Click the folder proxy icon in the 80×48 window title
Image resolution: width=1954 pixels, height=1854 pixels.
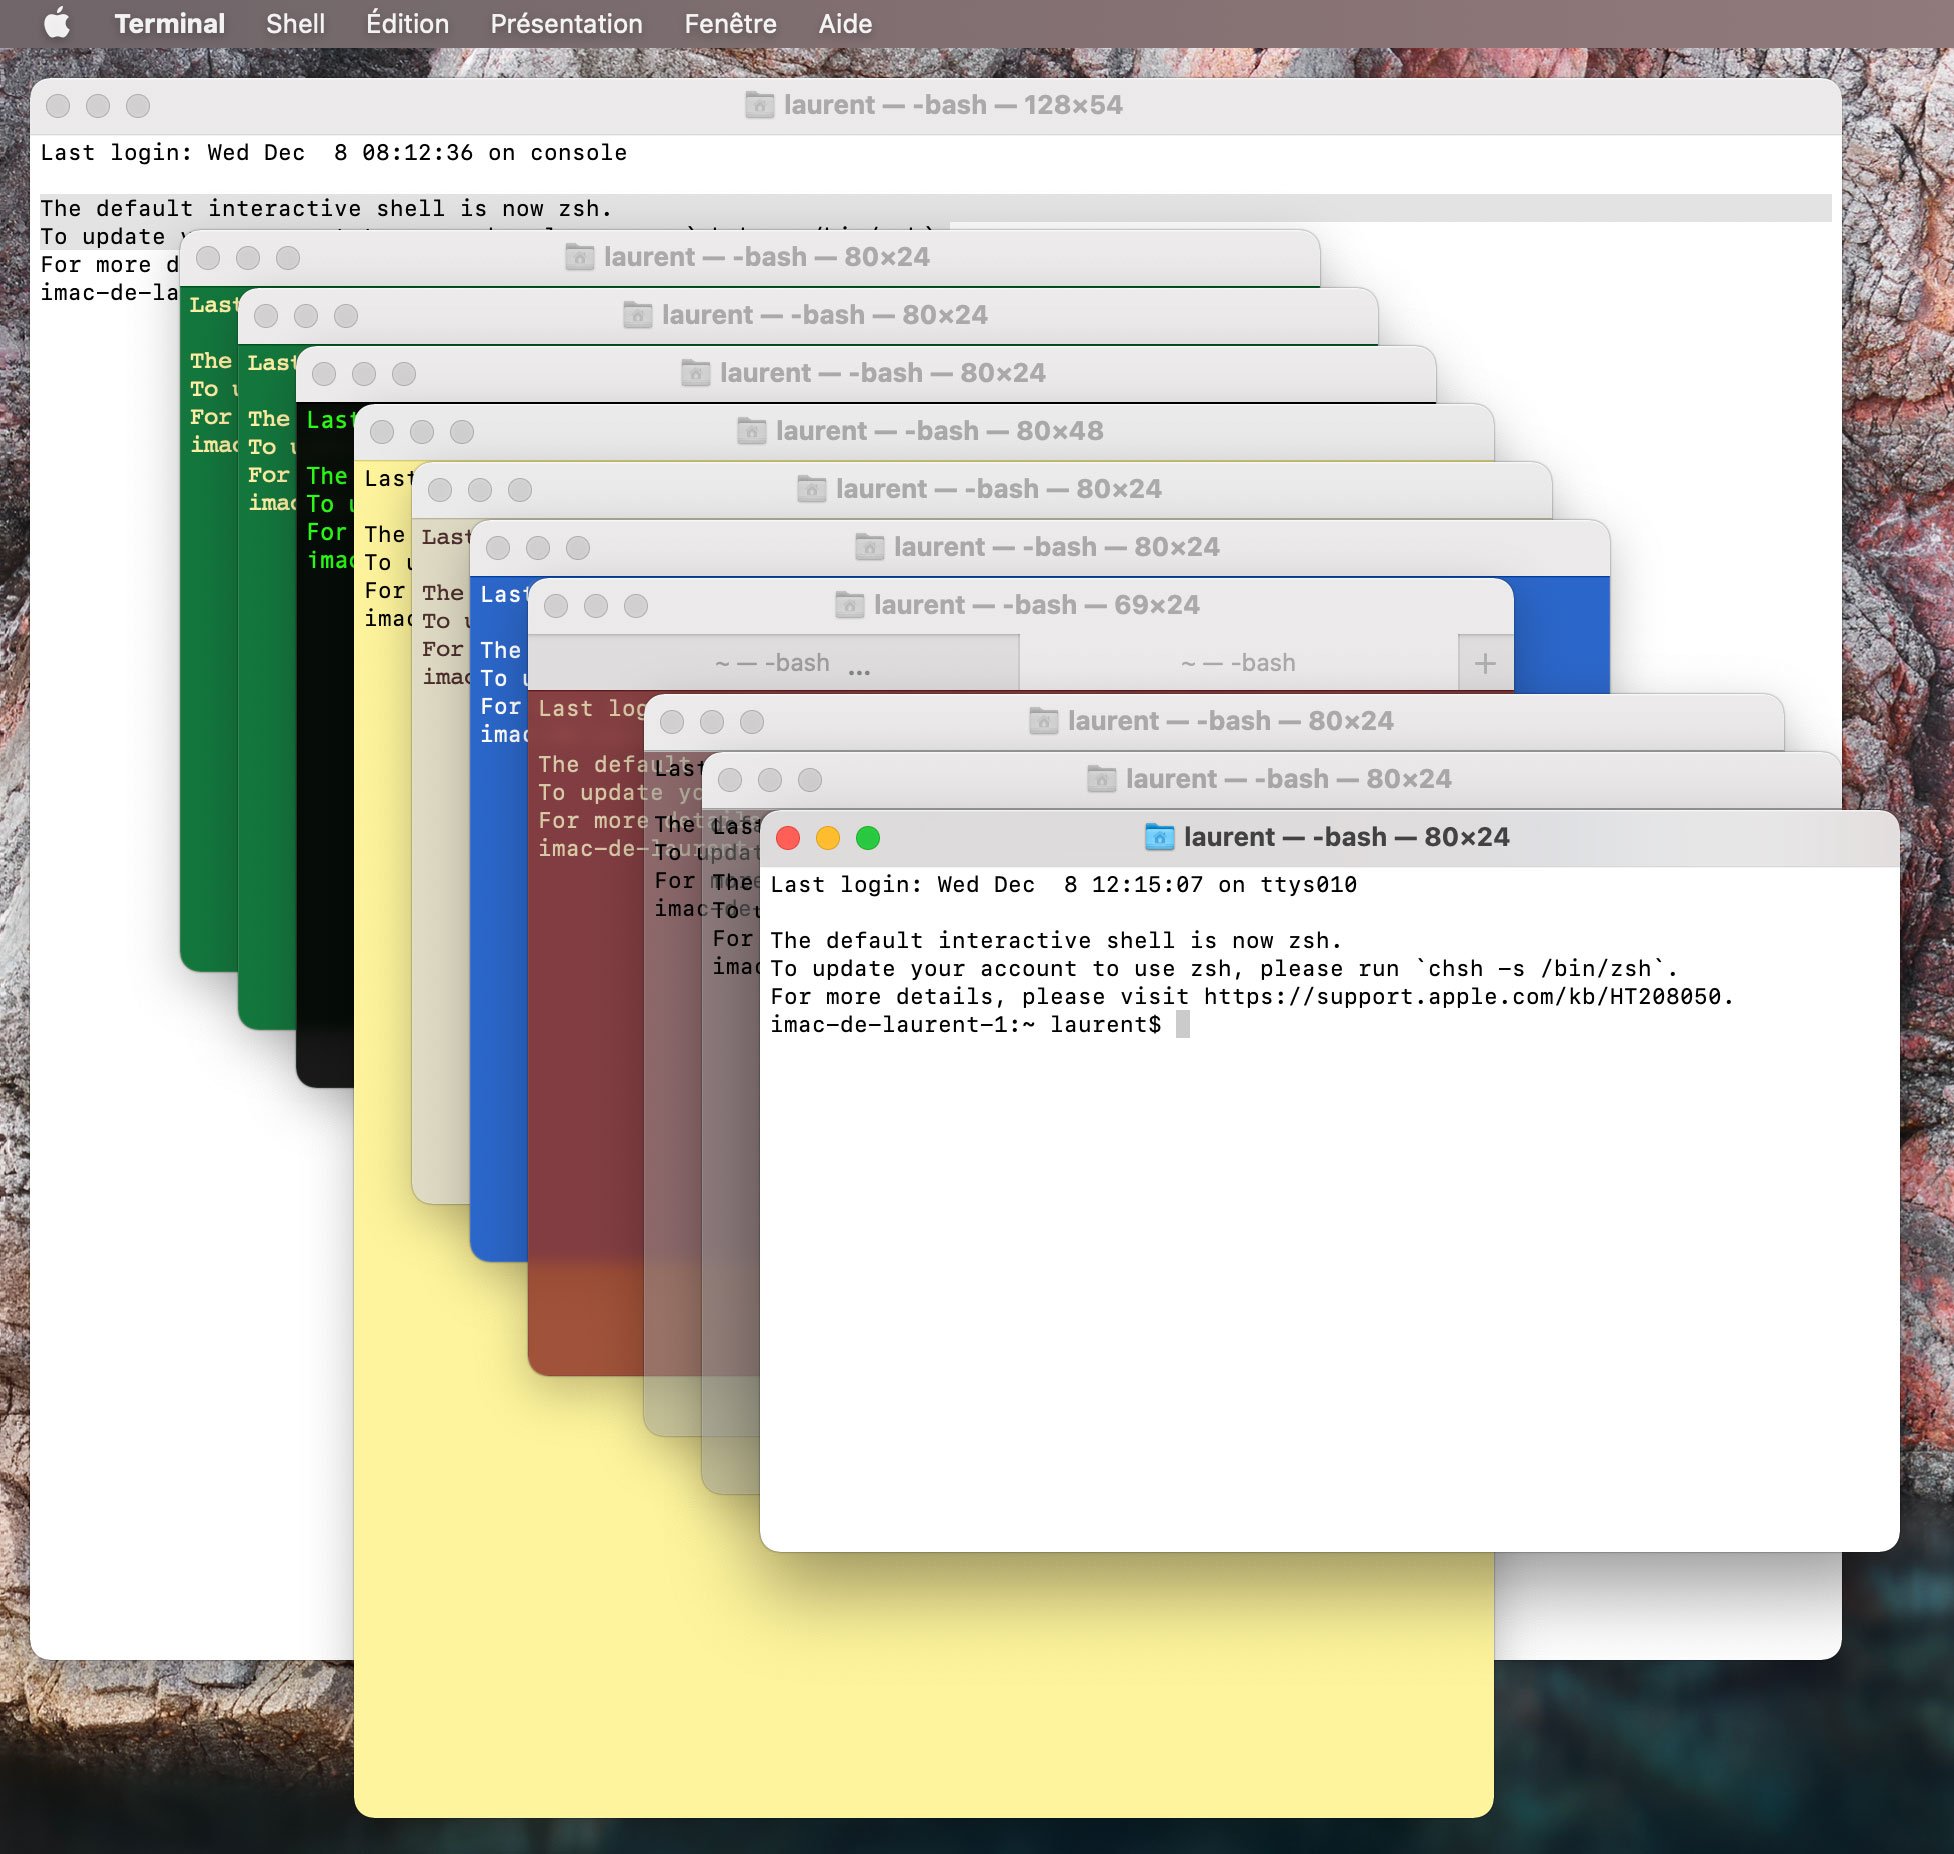(751, 431)
